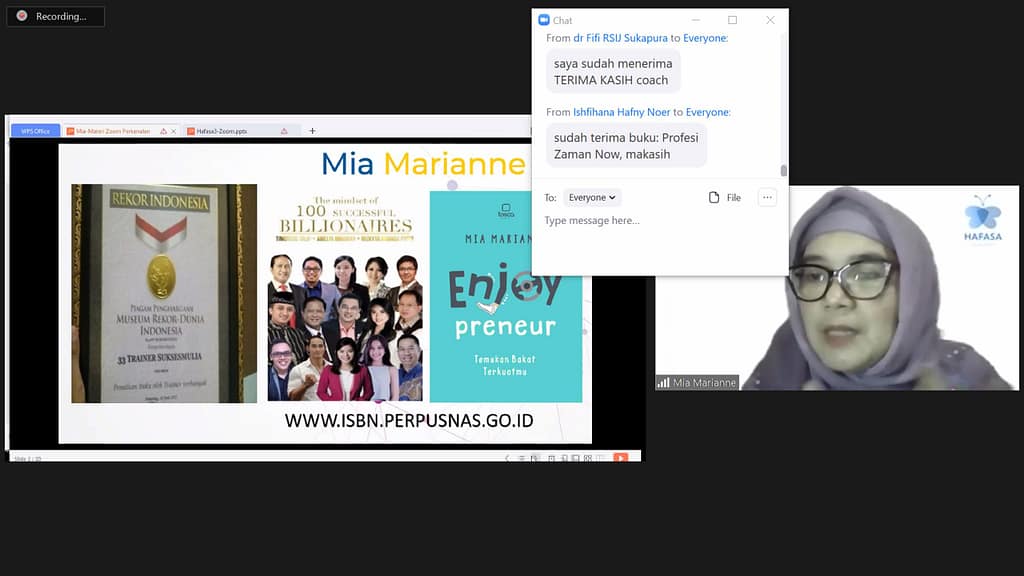1024x576 pixels.
Task: Switch to the WPS Office home tab
Action: point(35,131)
